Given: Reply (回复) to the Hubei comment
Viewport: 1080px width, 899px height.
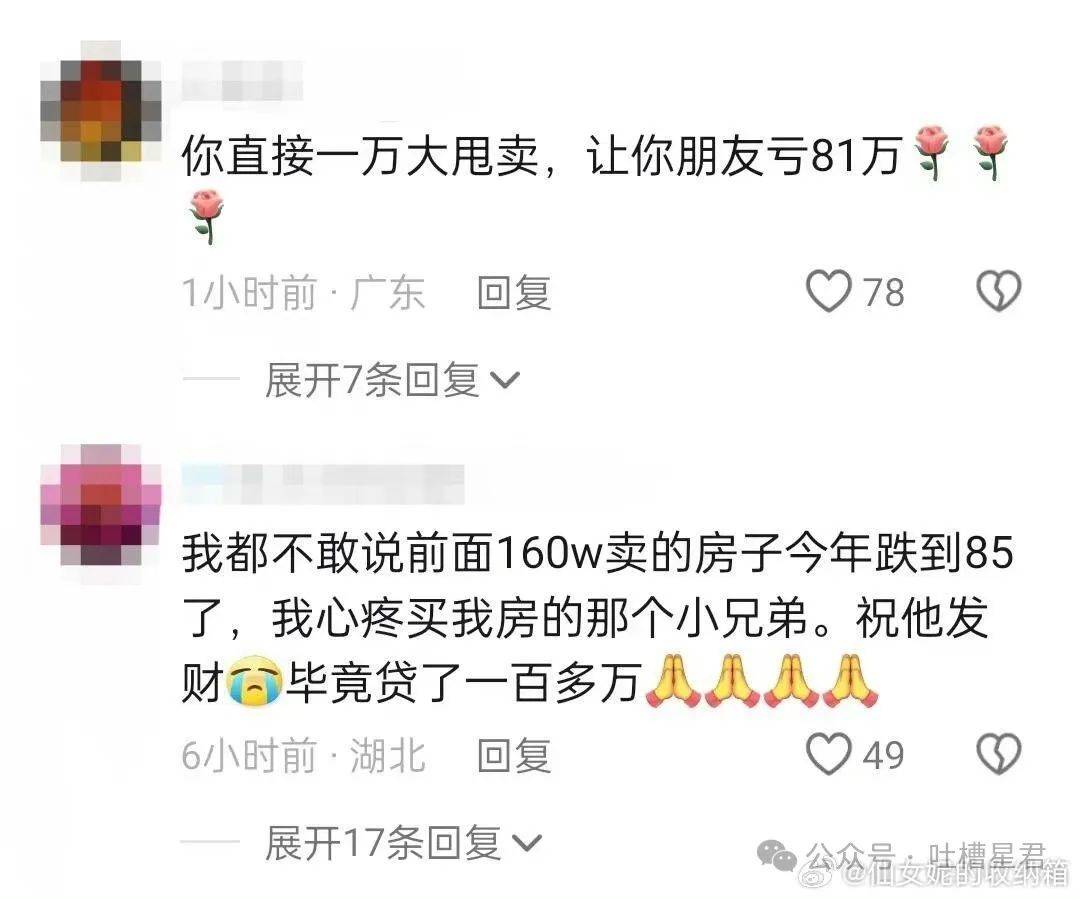Looking at the screenshot, I should [514, 756].
